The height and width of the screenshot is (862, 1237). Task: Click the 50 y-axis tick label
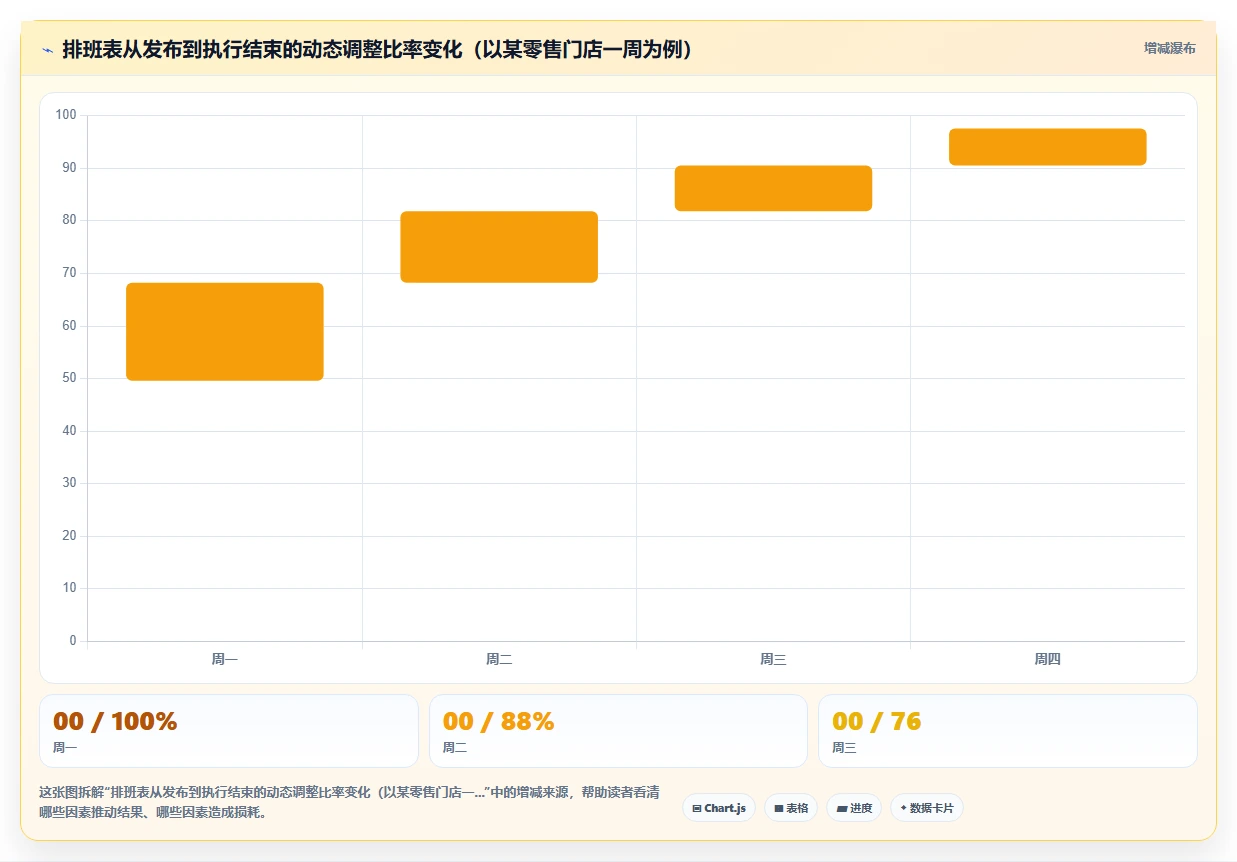point(69,378)
